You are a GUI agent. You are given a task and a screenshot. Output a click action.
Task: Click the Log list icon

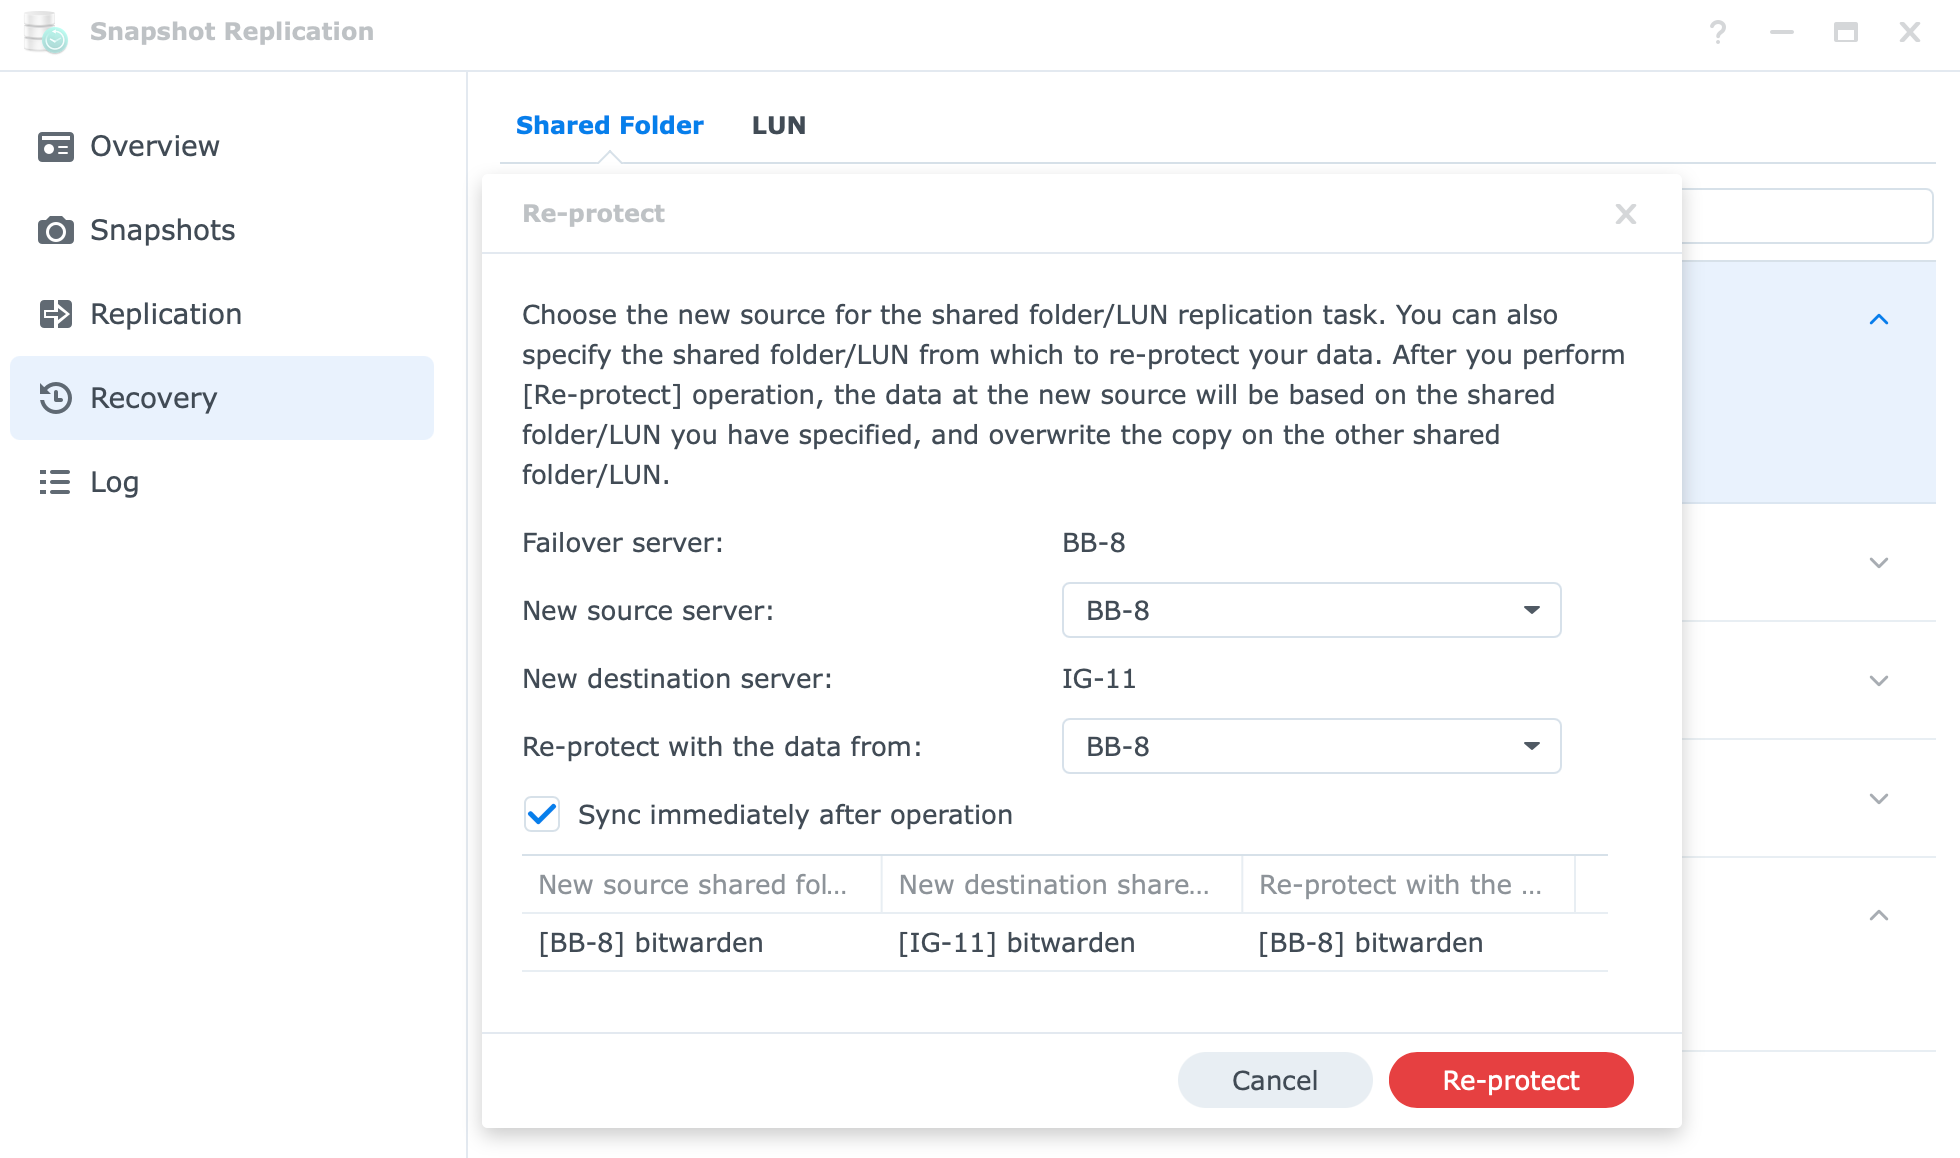pyautogui.click(x=56, y=482)
